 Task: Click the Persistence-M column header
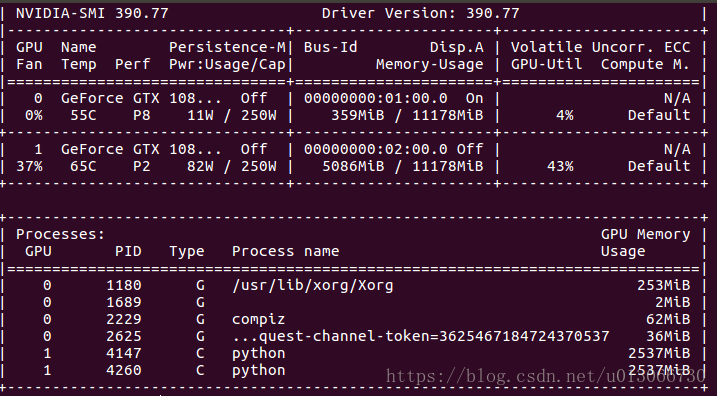227,48
